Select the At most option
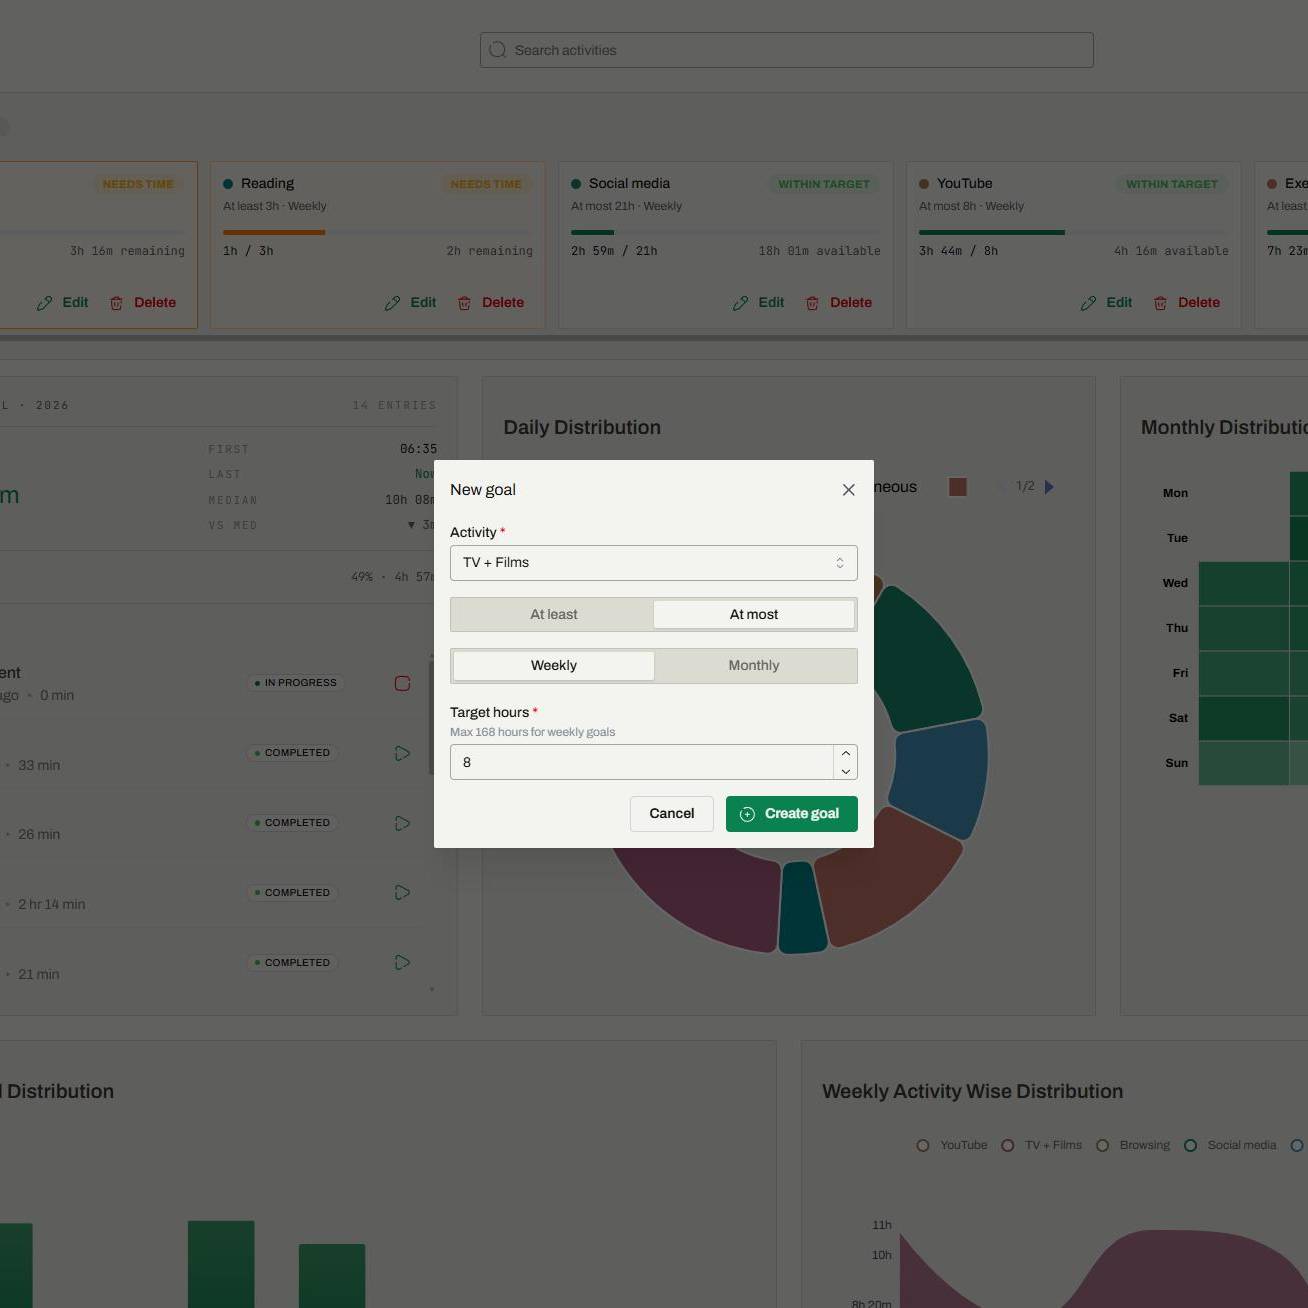The height and width of the screenshot is (1308, 1308). pyautogui.click(x=754, y=615)
